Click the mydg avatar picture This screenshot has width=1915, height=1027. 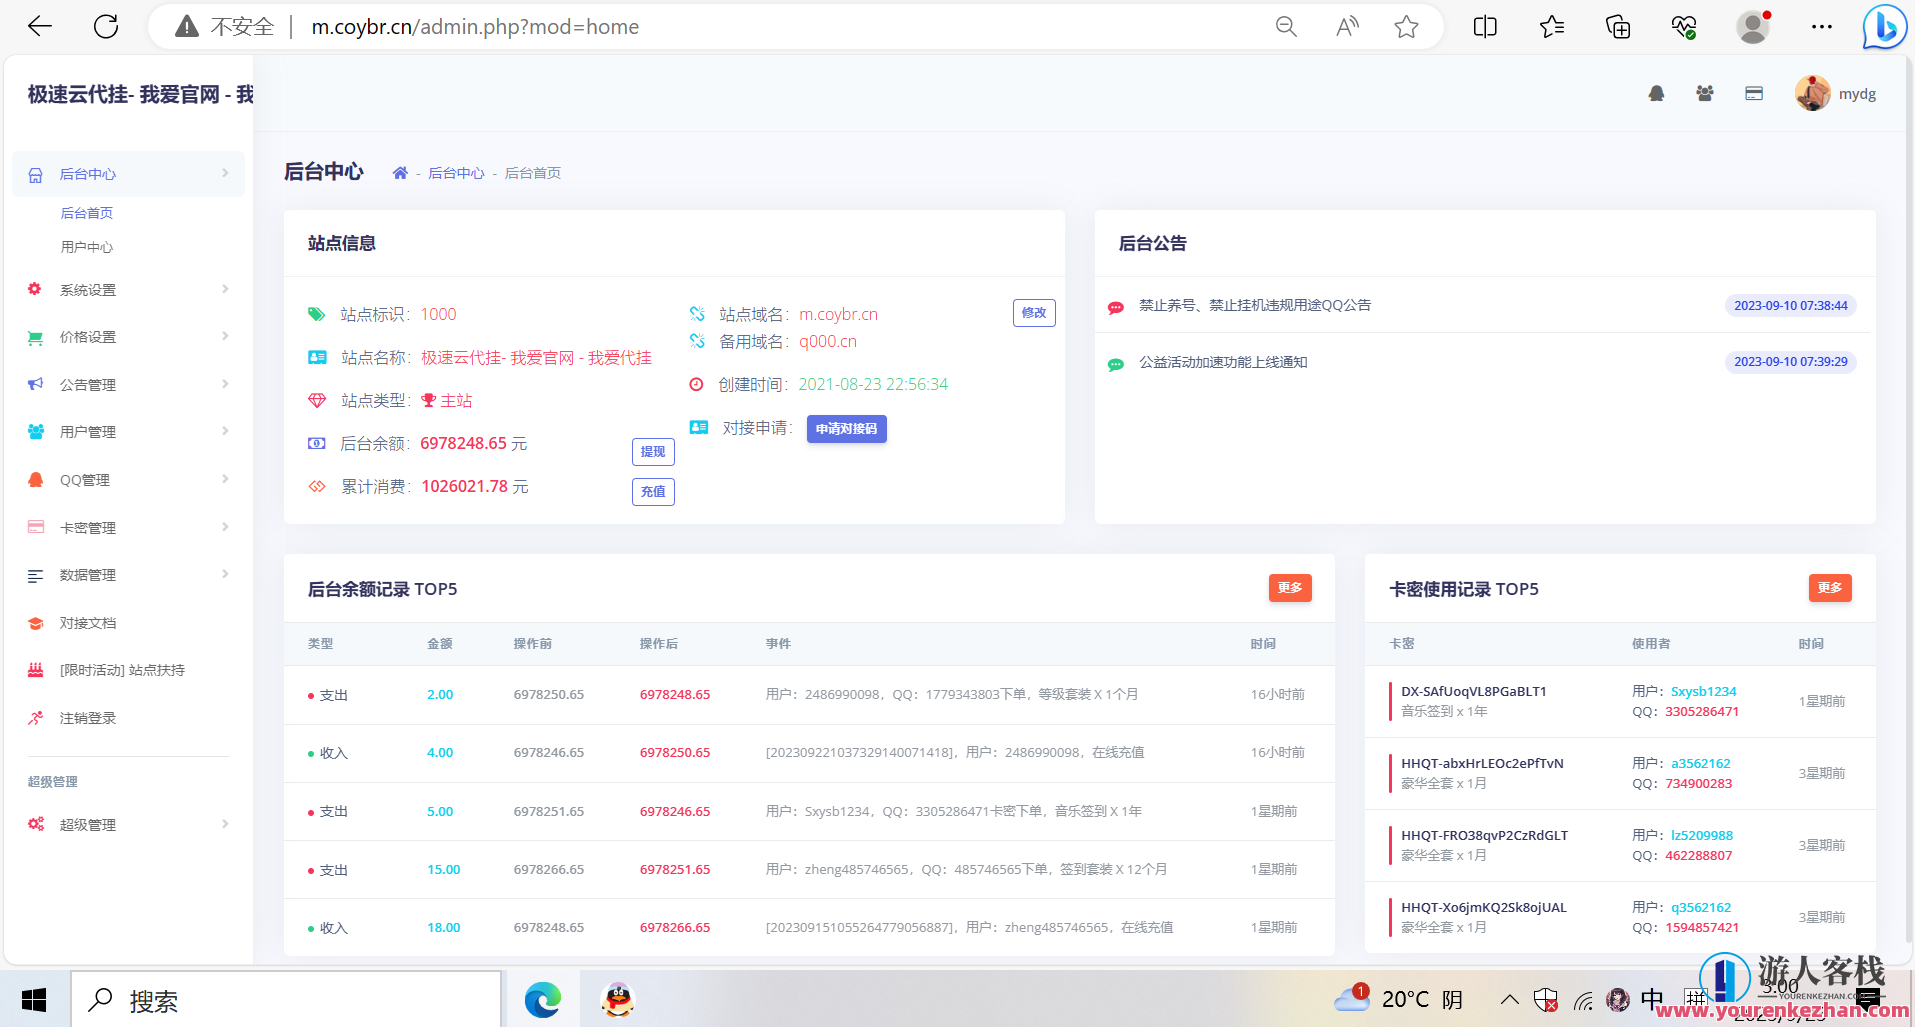point(1811,93)
